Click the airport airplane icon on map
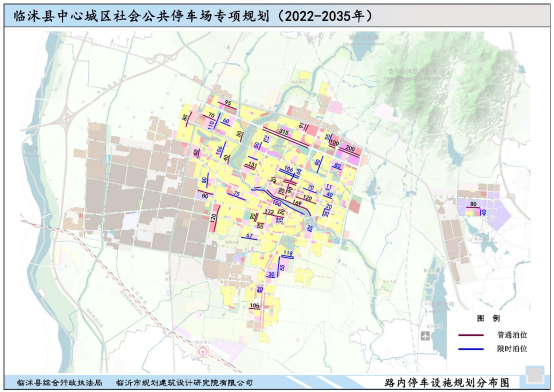 pyautogui.click(x=425, y=335)
